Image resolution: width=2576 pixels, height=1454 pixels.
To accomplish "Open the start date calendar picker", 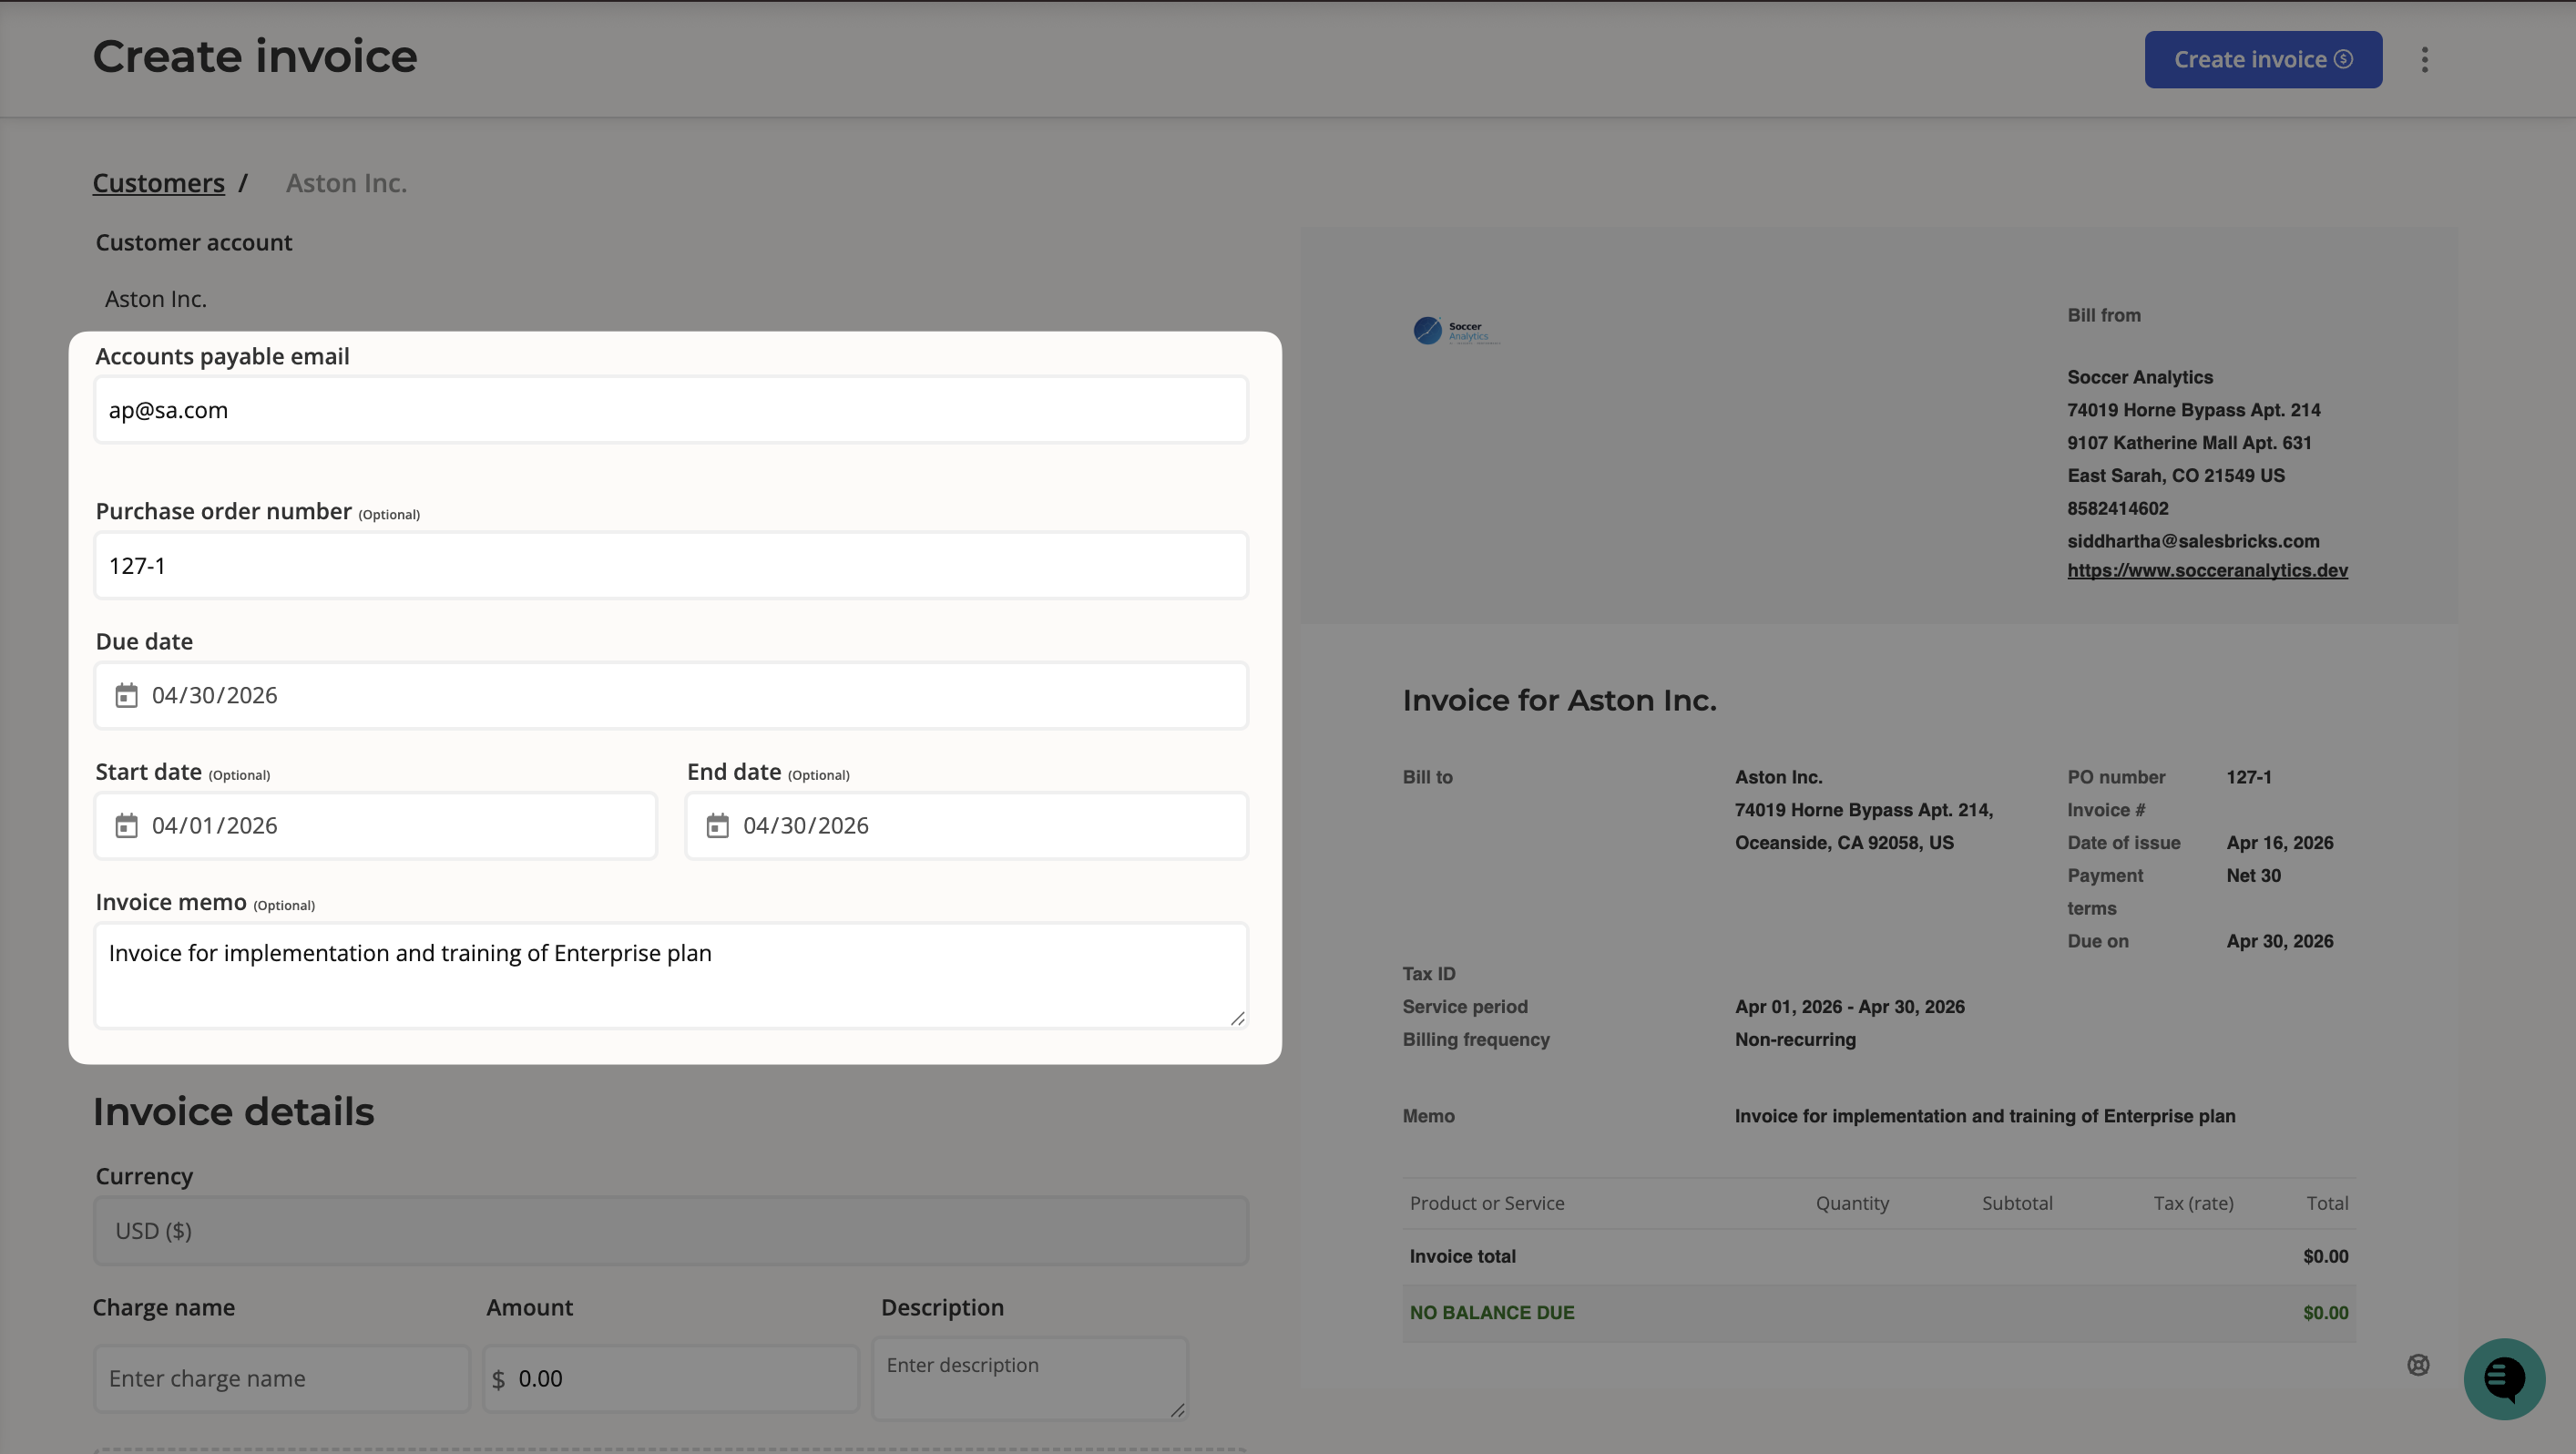I will tap(127, 825).
